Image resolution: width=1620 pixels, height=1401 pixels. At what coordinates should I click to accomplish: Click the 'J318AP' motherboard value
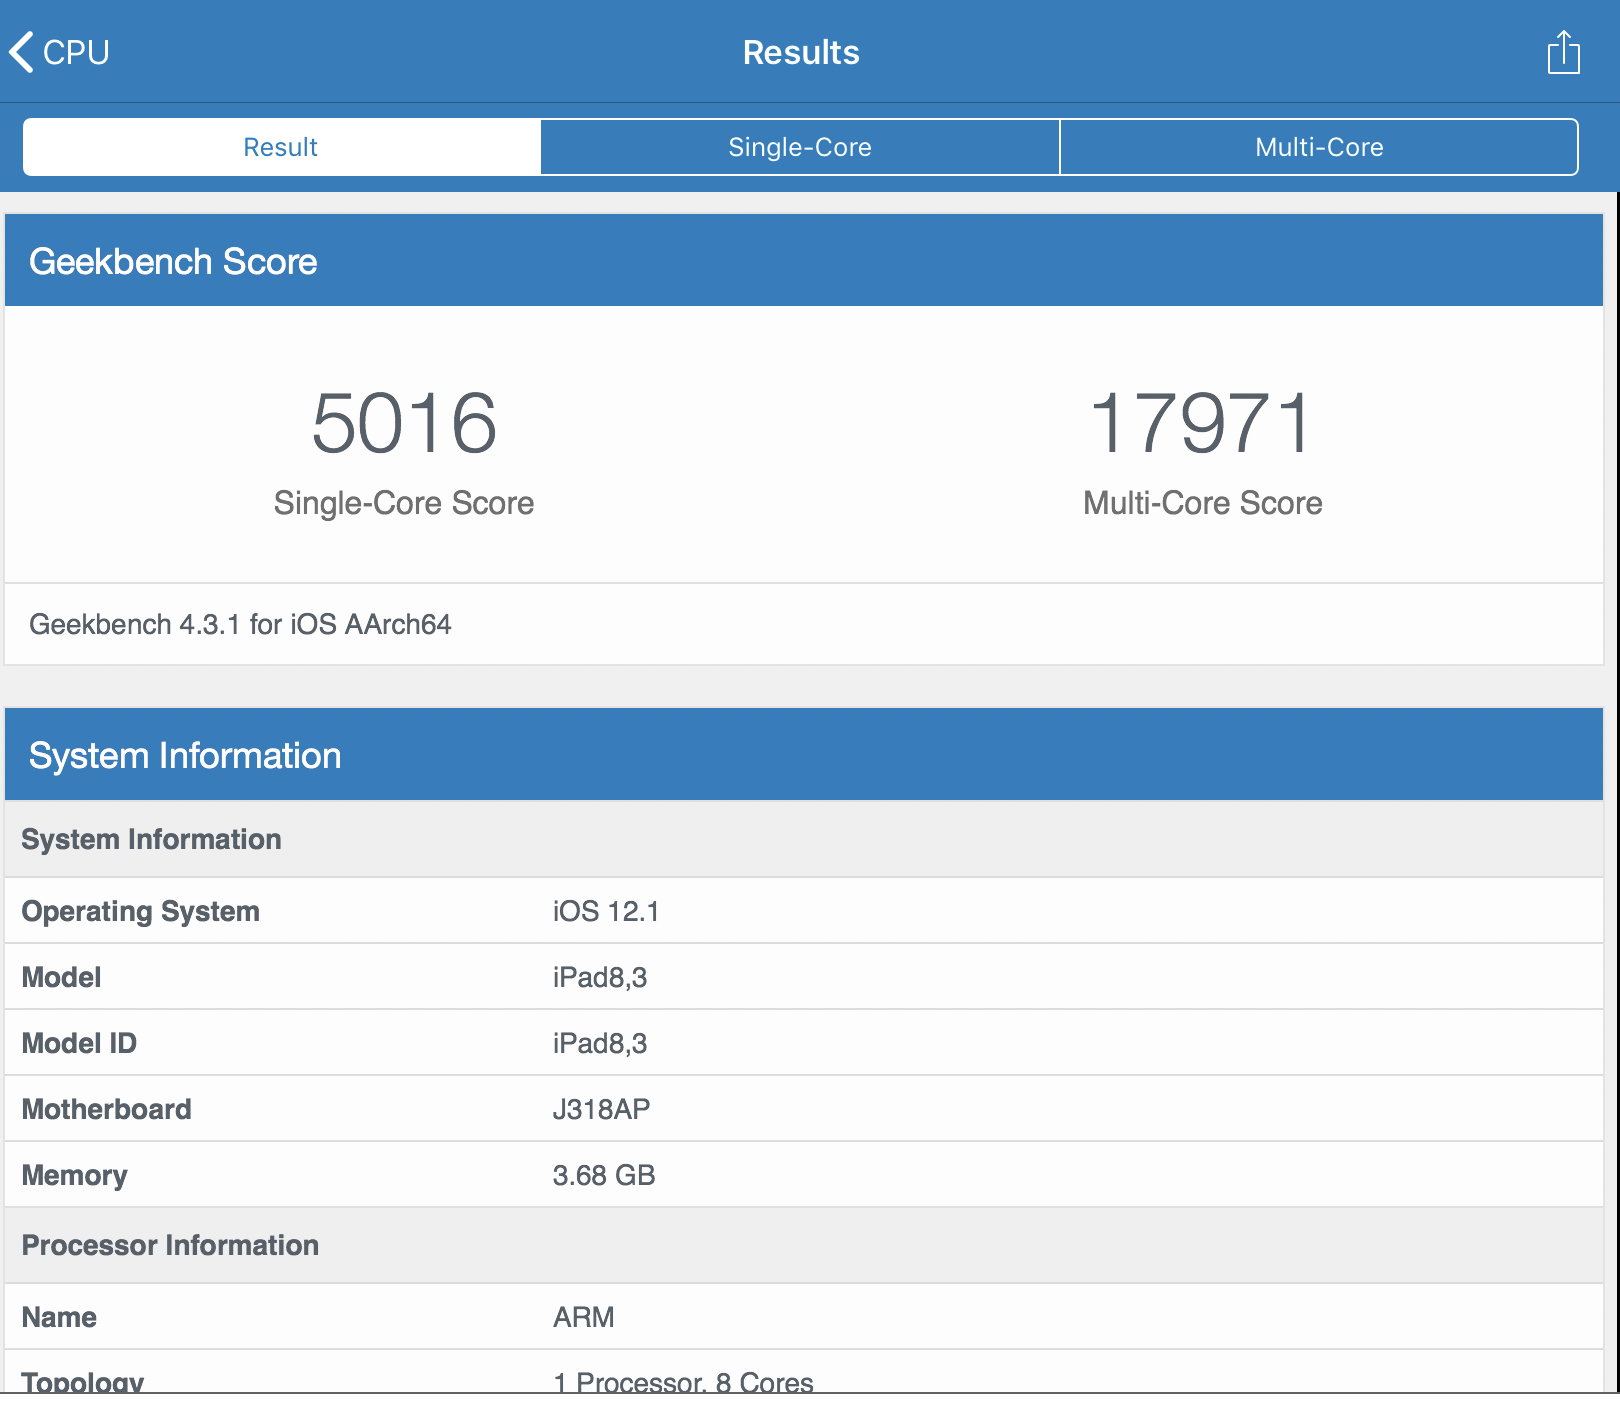pos(602,1109)
